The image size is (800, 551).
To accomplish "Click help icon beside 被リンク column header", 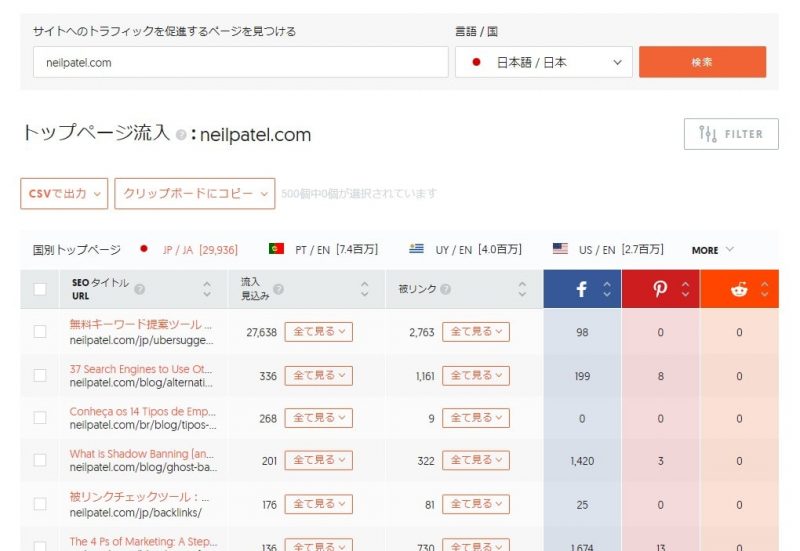I will tap(447, 289).
